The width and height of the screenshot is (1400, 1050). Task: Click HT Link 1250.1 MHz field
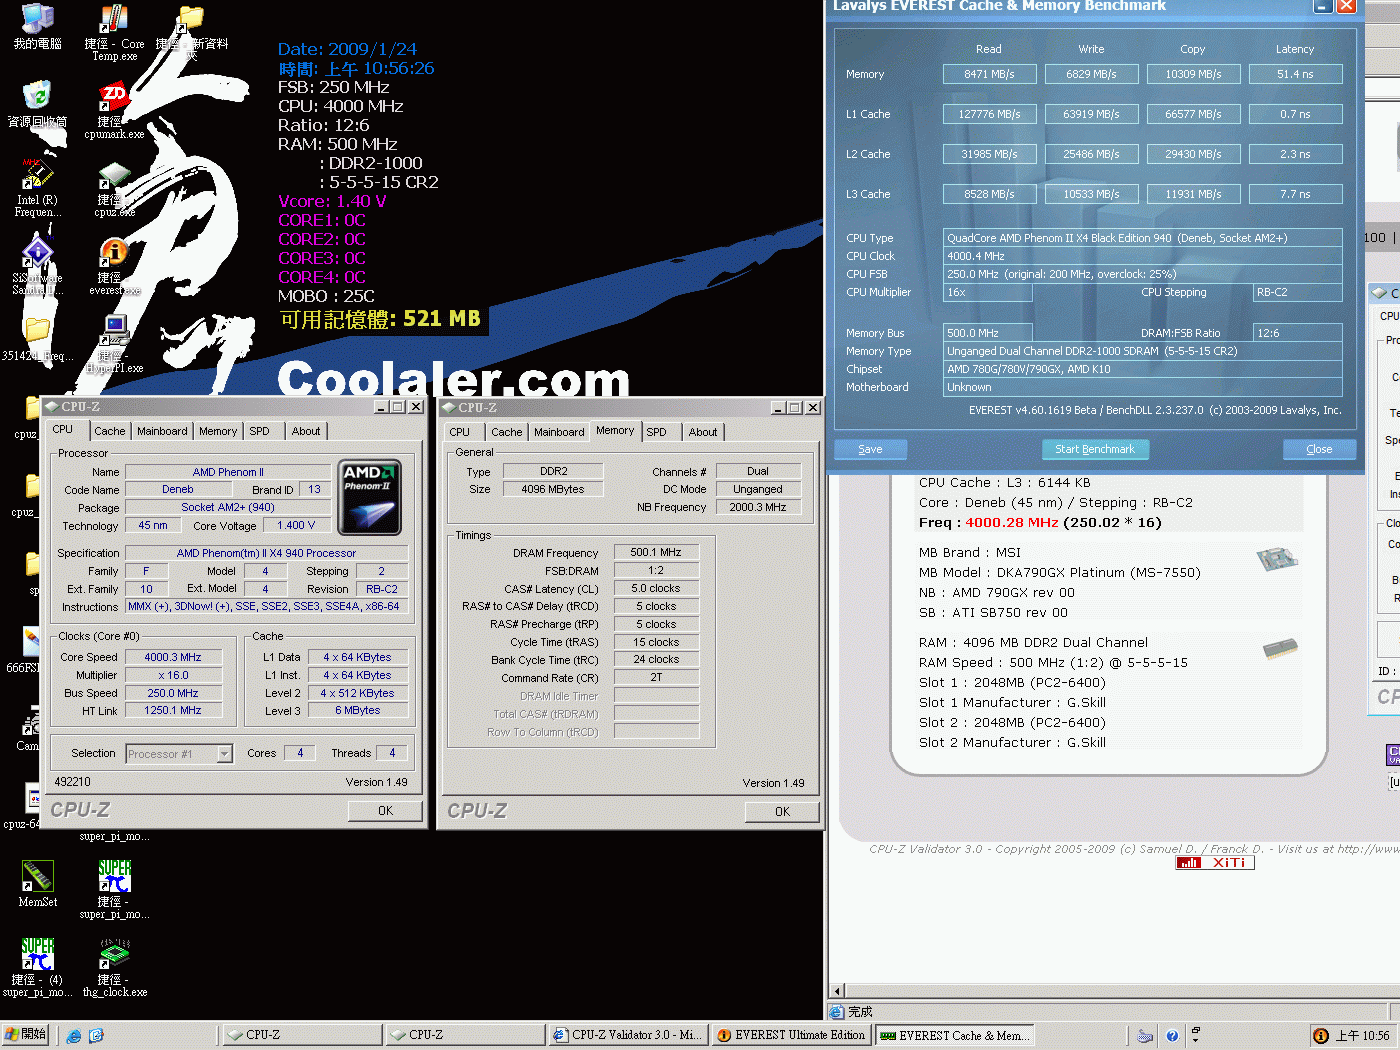click(x=173, y=711)
